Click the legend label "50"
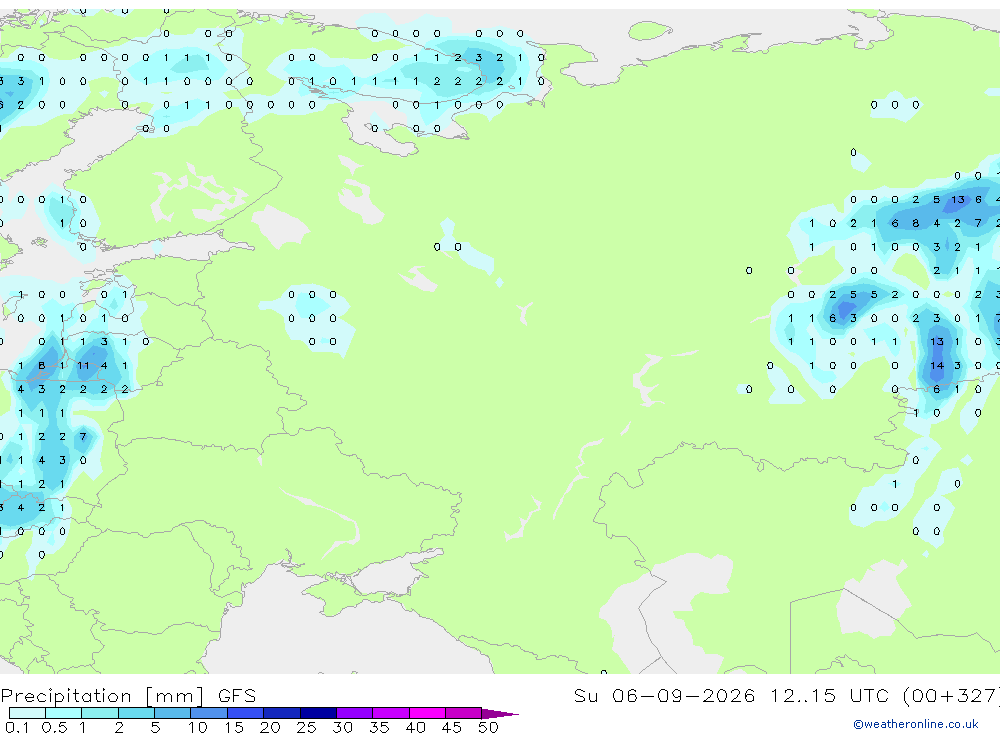Image resolution: width=1000 pixels, height=733 pixels. coord(488,727)
